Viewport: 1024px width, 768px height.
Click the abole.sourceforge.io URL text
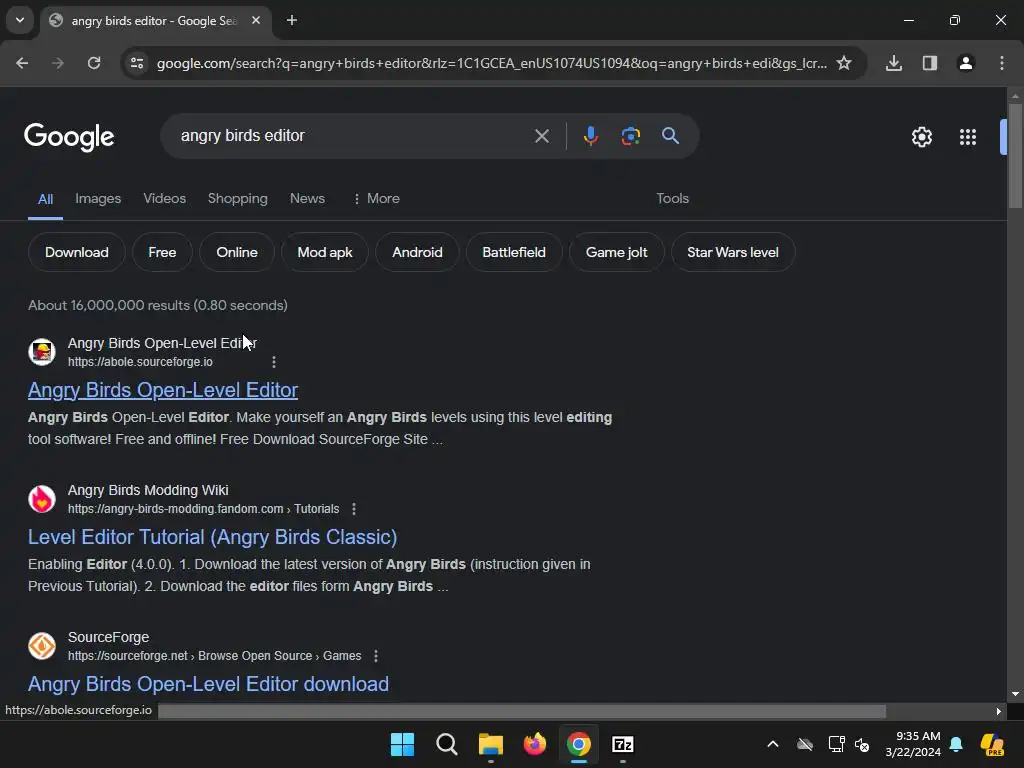point(140,362)
